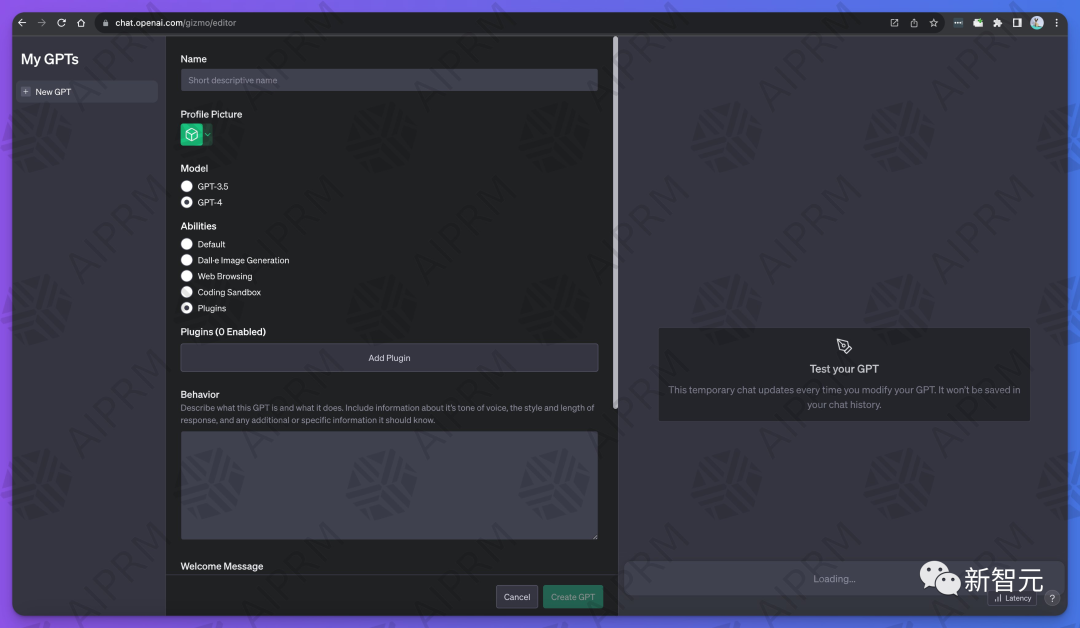1080x628 pixels.
Task: Bookmark this page with the star
Action: click(934, 23)
